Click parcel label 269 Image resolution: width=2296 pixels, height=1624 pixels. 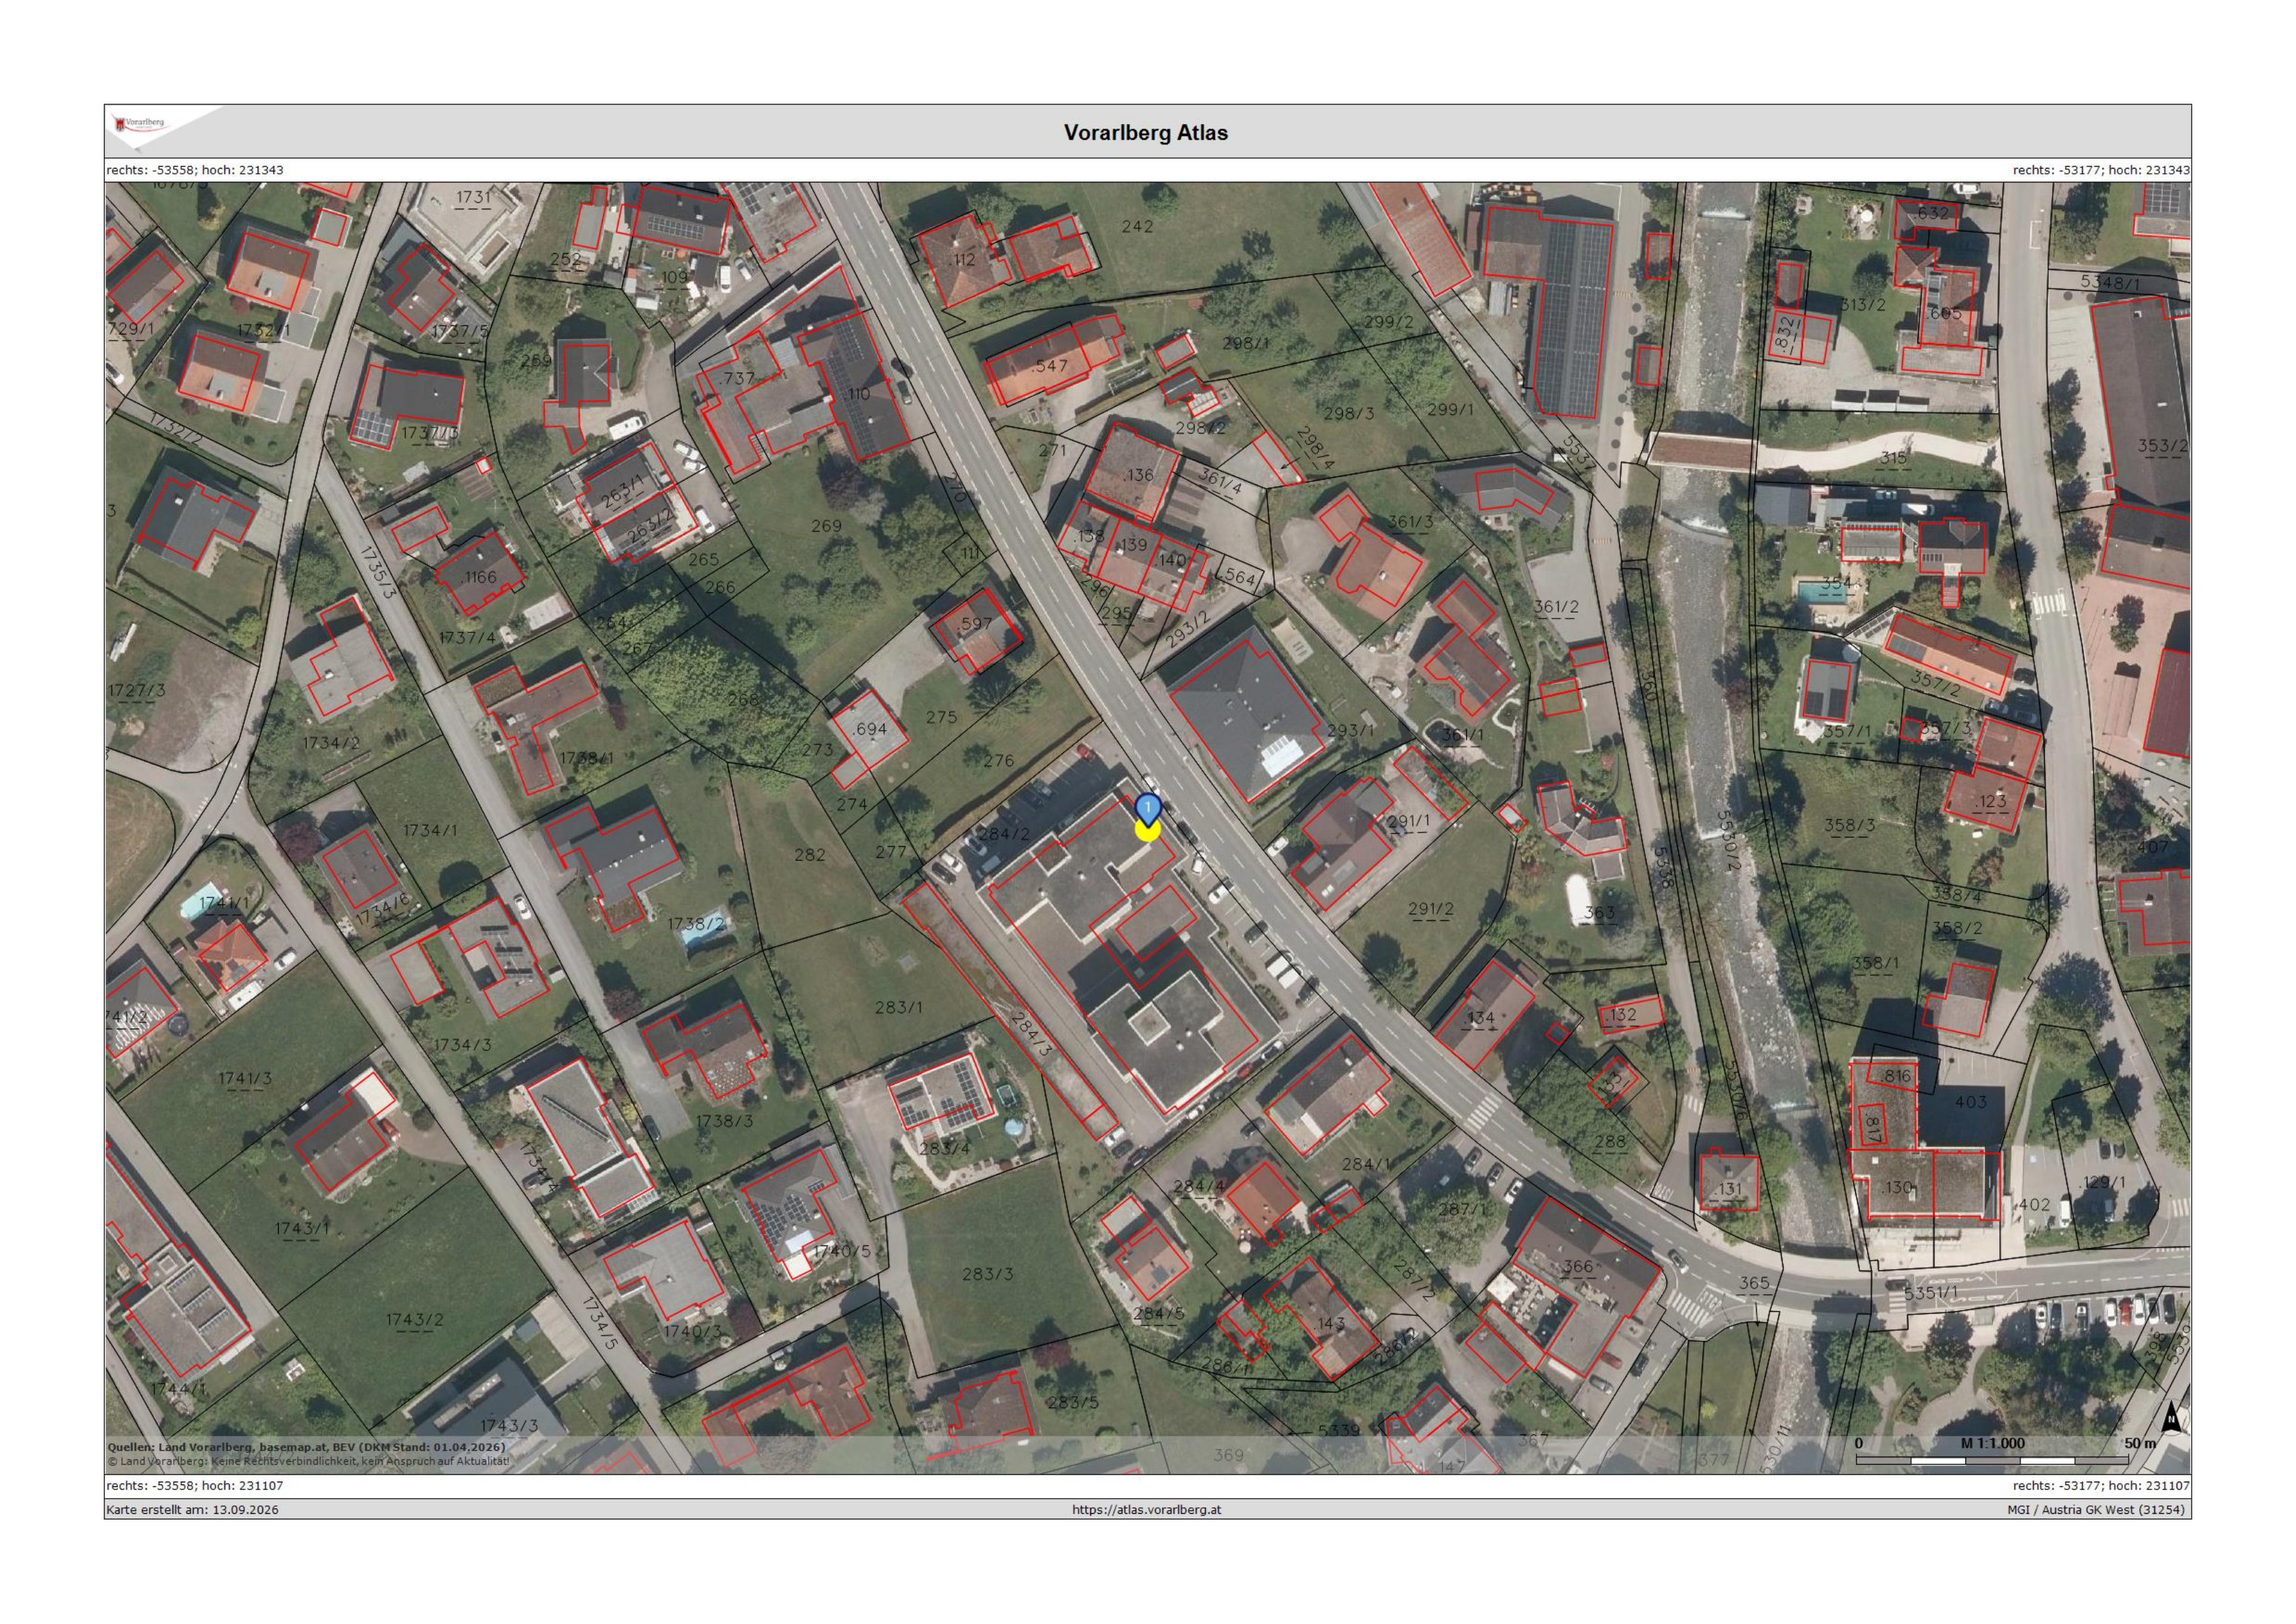pos(826,525)
